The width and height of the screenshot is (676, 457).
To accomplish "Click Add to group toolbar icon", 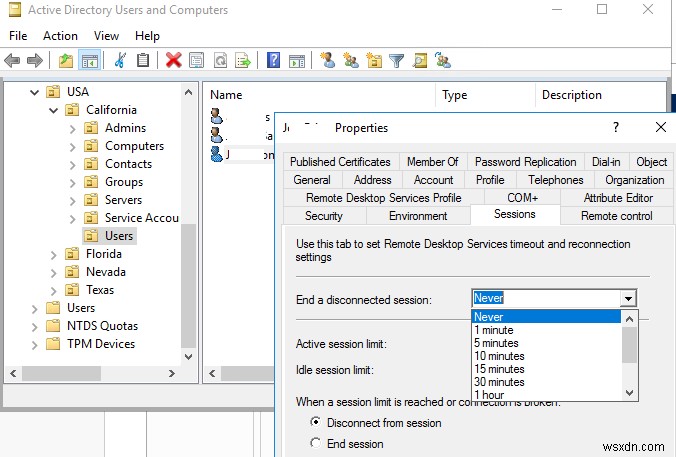I will 442,60.
